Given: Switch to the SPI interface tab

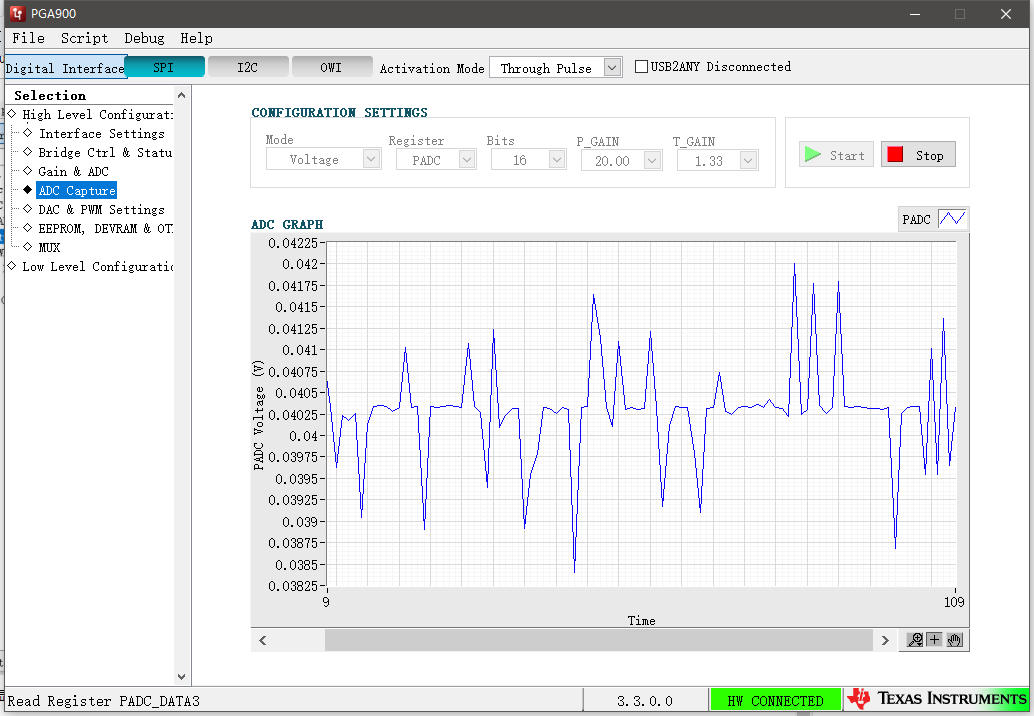Looking at the screenshot, I should (164, 67).
